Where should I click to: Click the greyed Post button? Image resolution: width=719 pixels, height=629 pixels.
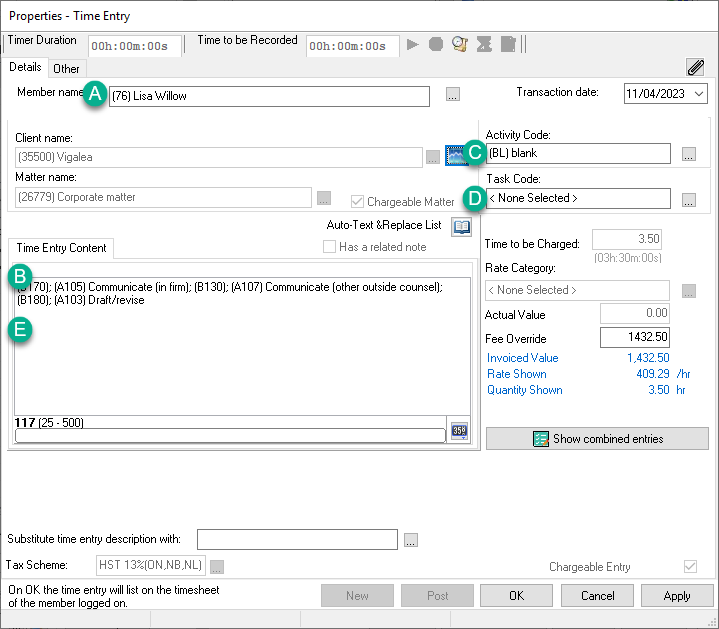tap(437, 596)
